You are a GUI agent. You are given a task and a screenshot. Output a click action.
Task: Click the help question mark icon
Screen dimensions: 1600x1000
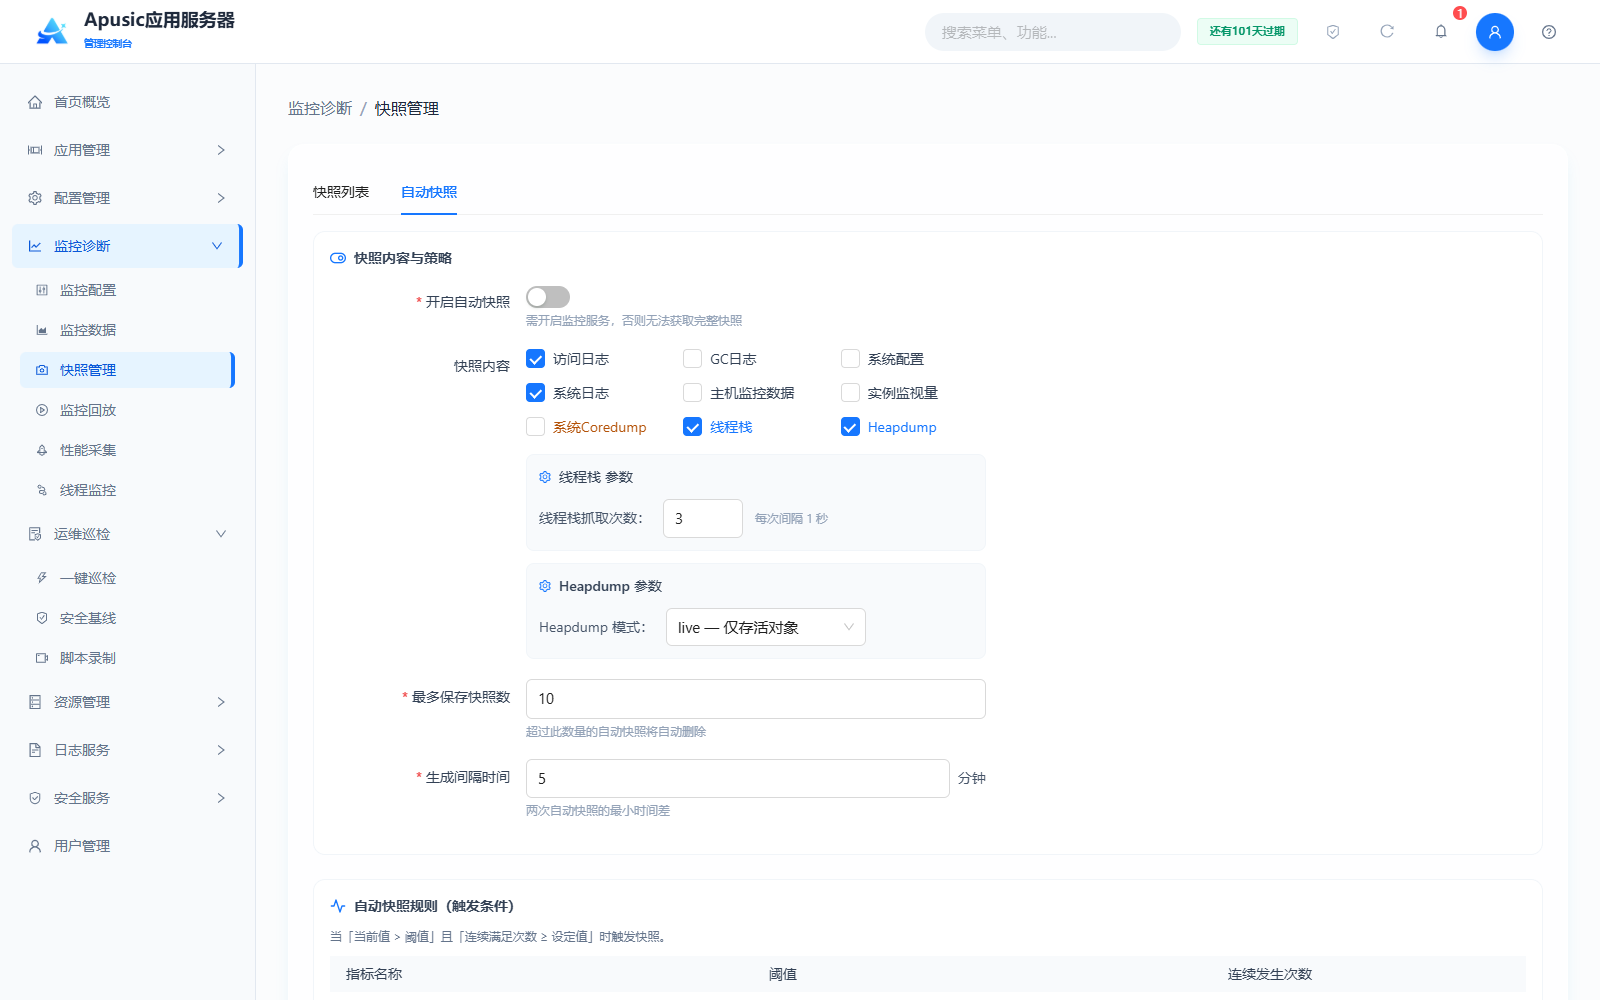coord(1549,32)
